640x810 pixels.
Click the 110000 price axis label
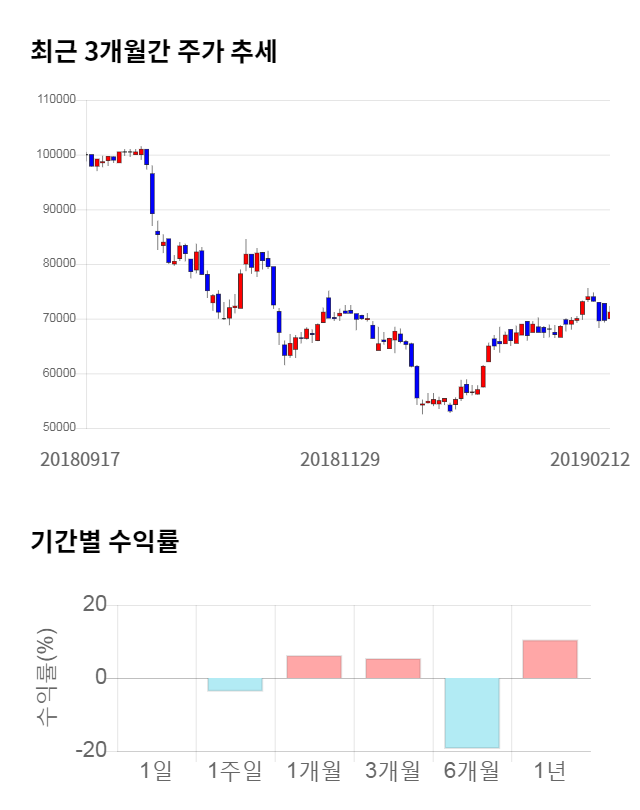click(55, 100)
